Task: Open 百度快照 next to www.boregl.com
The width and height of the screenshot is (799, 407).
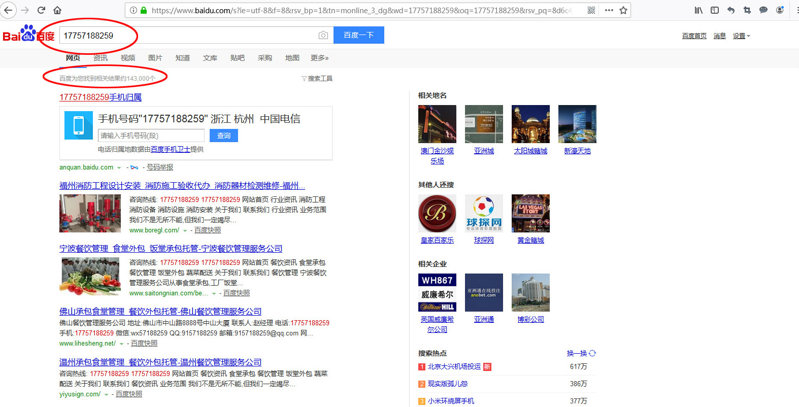Action: (x=208, y=231)
